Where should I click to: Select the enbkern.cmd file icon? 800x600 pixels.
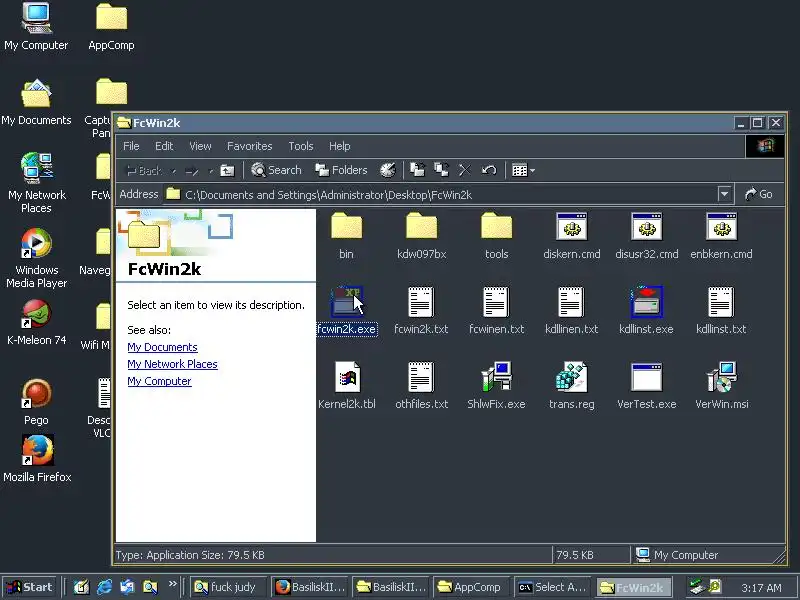click(x=721, y=227)
